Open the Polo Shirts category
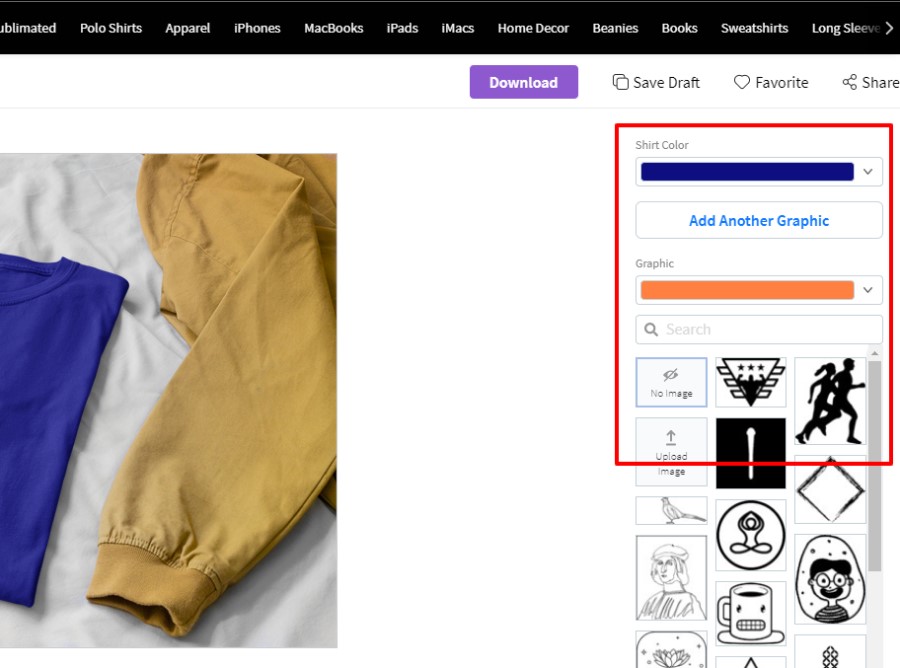This screenshot has height=668, width=900. point(111,28)
